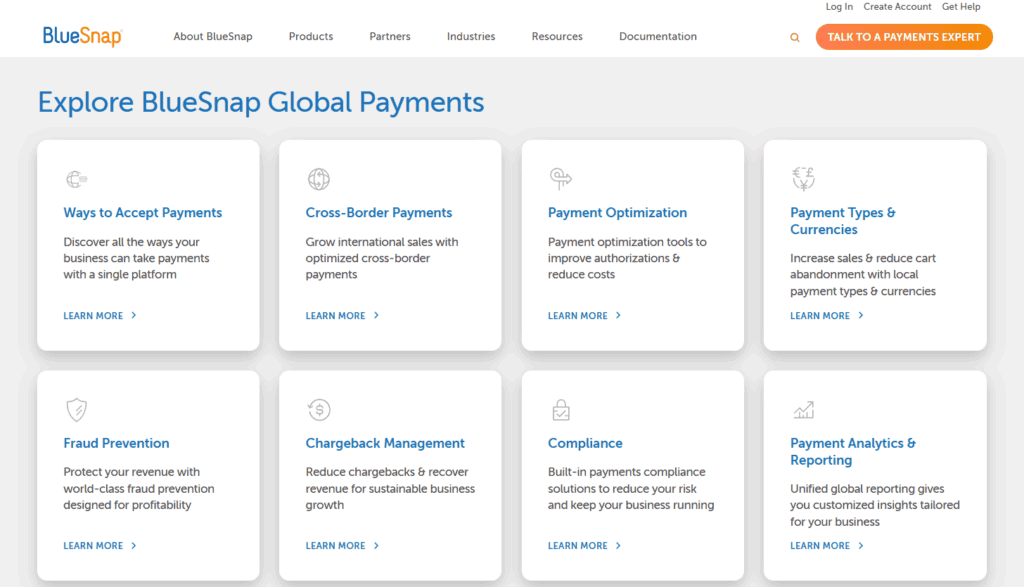Open the Partners menu

[x=390, y=37]
